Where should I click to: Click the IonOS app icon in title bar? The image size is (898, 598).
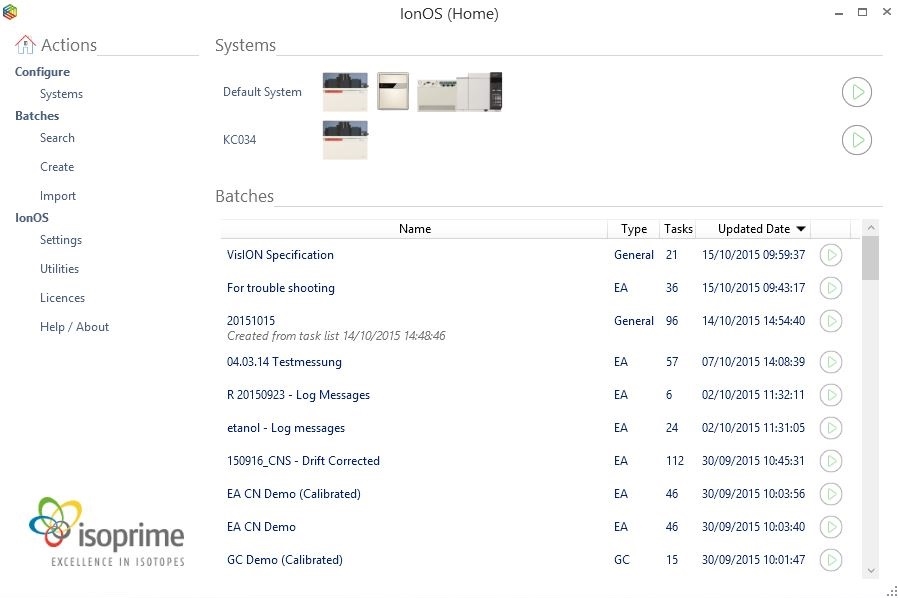[10, 12]
